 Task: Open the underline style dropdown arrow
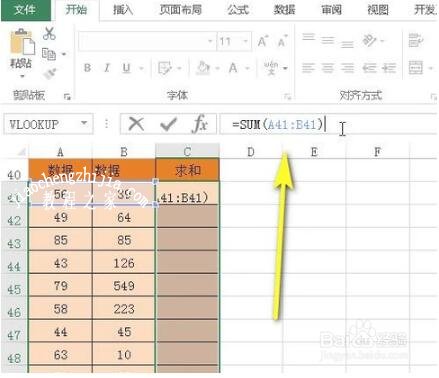[x=141, y=69]
